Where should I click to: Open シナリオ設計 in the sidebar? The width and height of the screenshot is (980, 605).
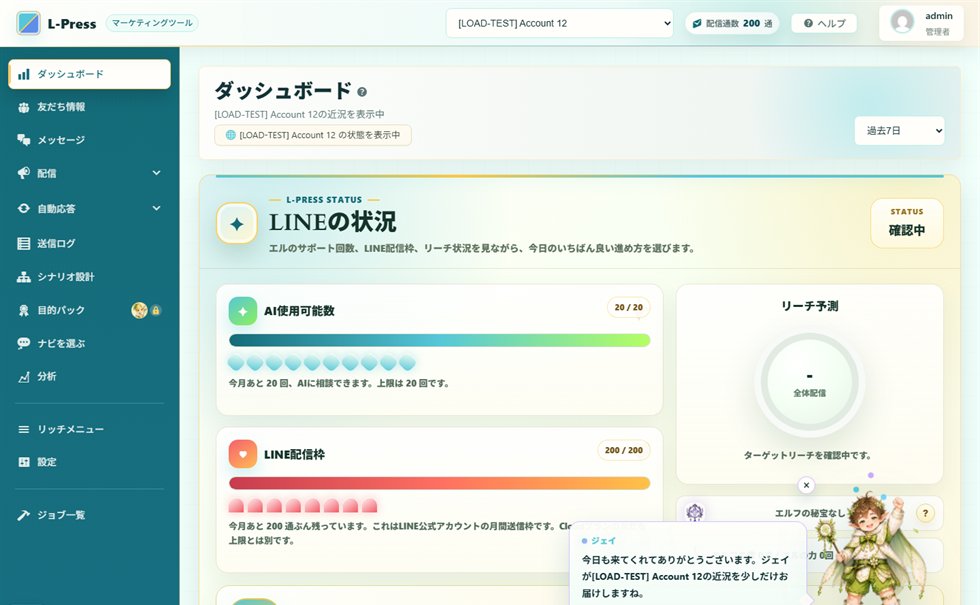point(89,276)
